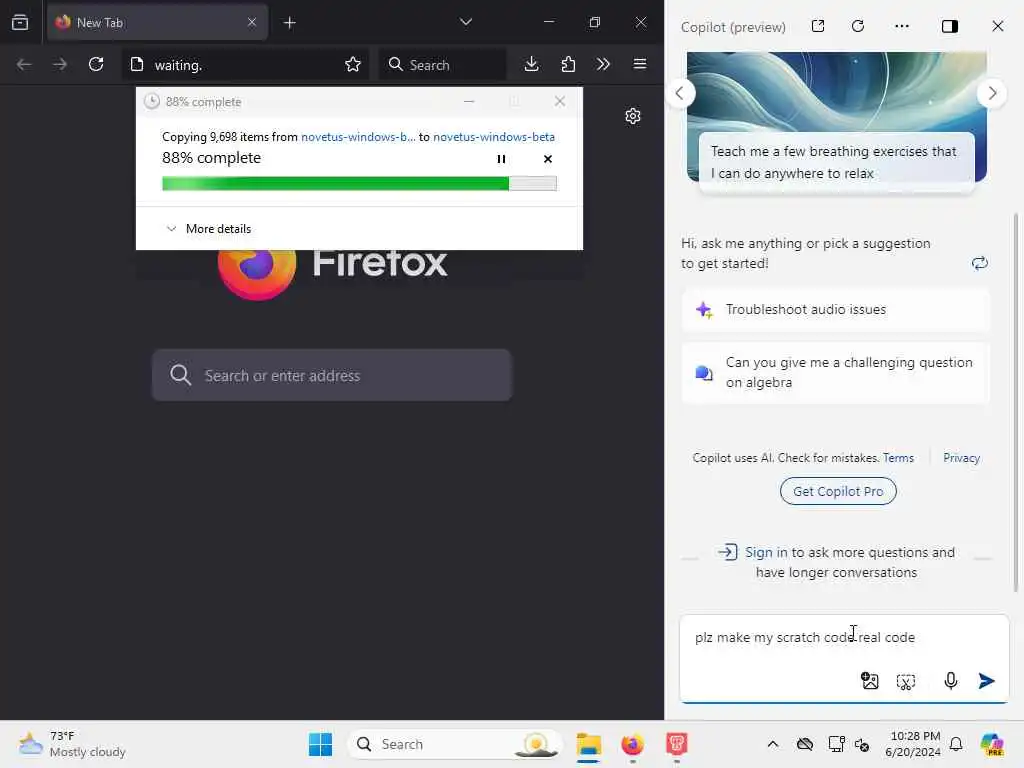Screen dimensions: 1024x768
Task: Close the Copilot panel
Action: click(997, 26)
